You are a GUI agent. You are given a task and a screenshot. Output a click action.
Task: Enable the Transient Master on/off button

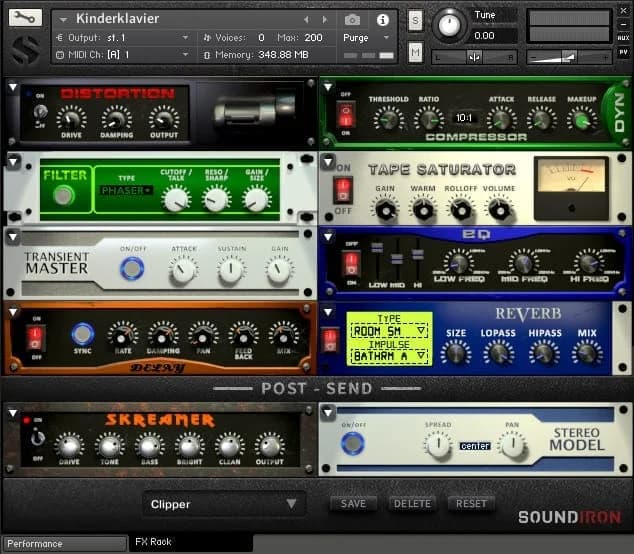(132, 268)
